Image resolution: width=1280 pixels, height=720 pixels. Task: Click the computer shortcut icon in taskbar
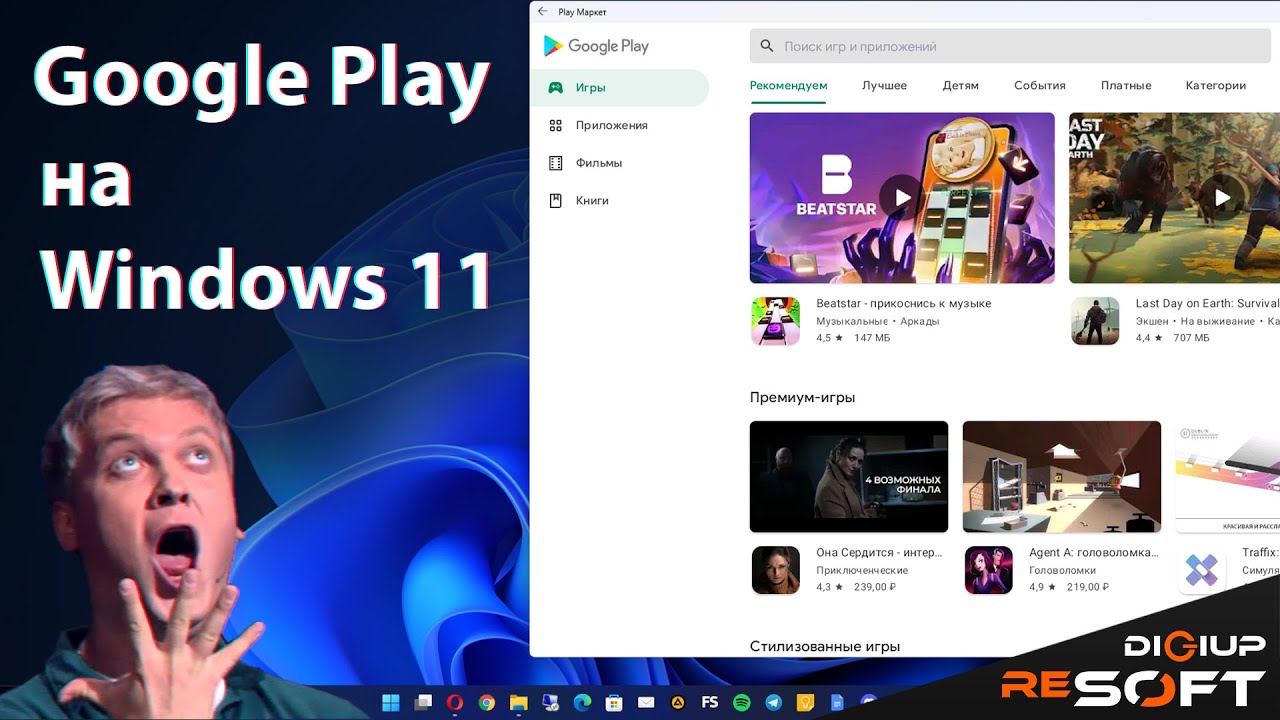550,703
